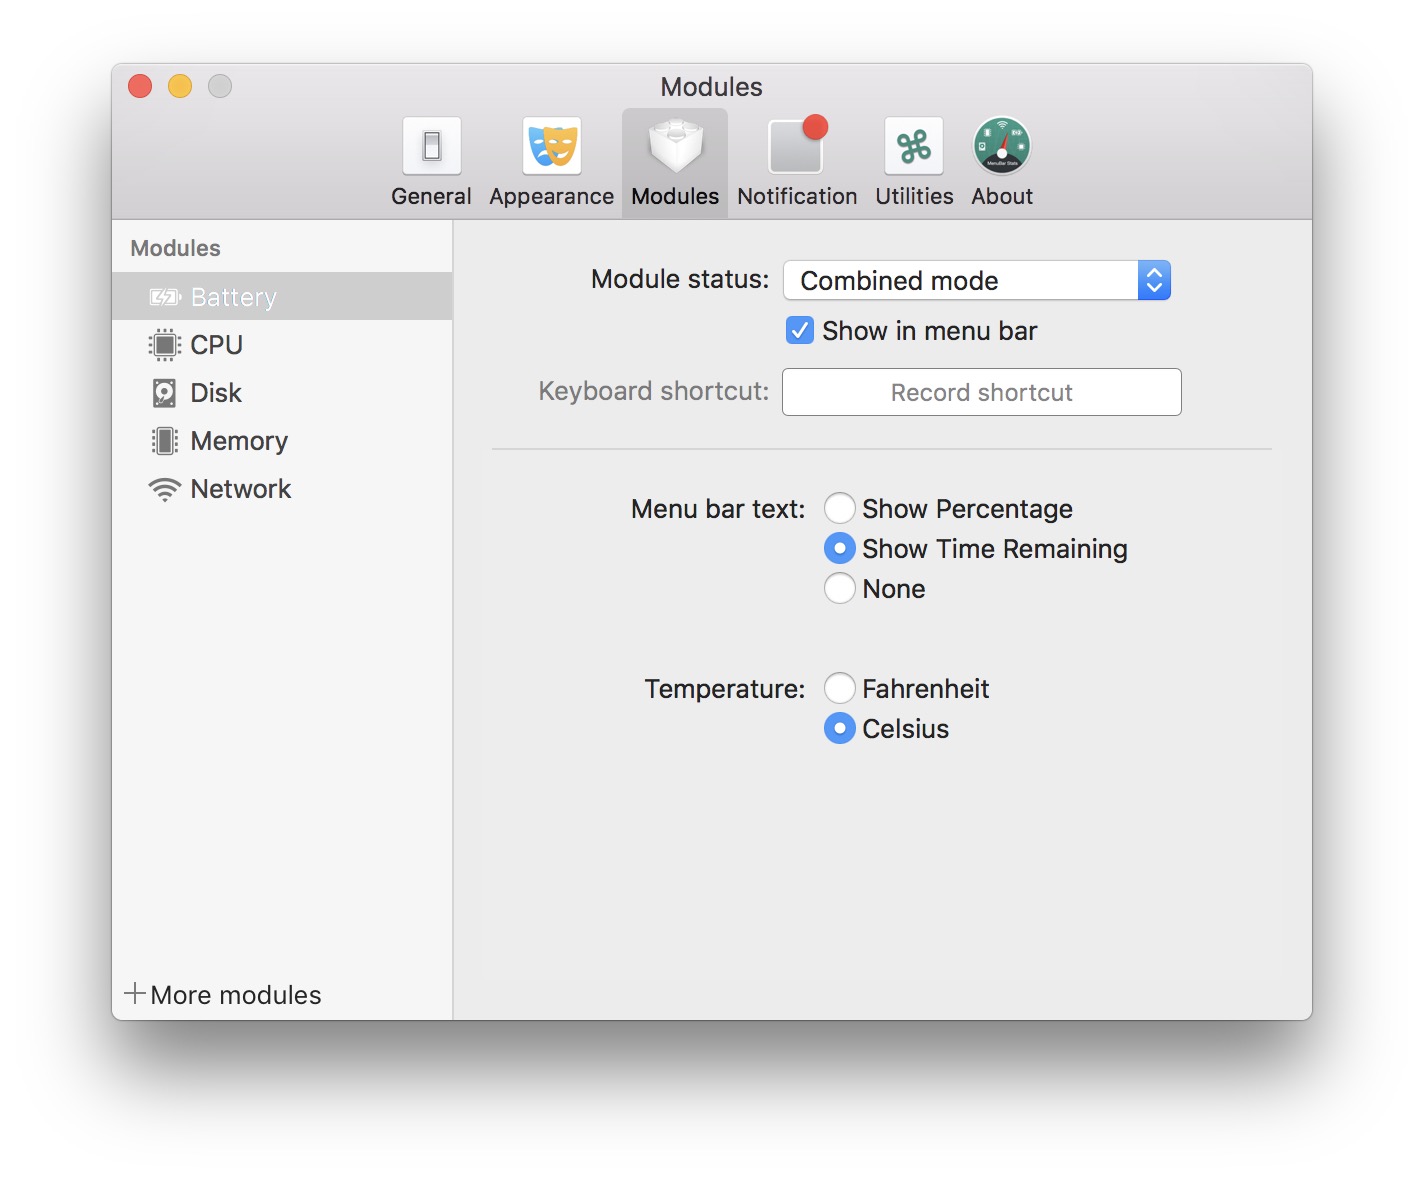Viewport: 1424px width, 1180px height.
Task: Select the CPU module
Action: pyautogui.click(x=216, y=344)
